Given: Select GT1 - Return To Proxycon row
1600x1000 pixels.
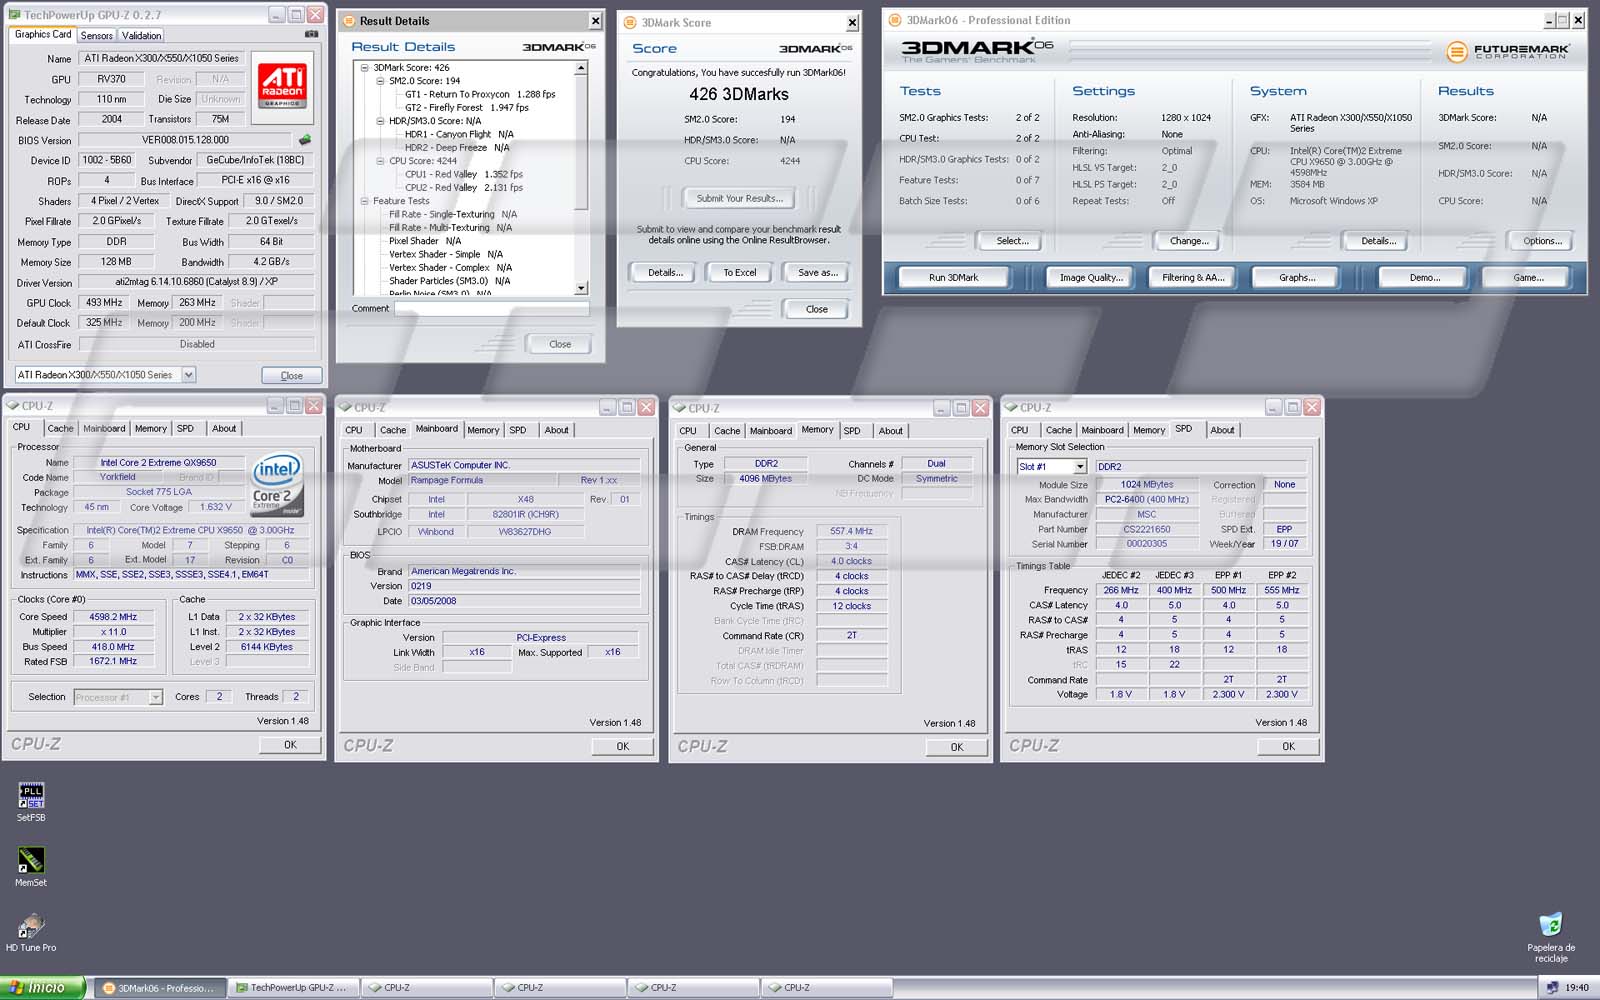Looking at the screenshot, I should 480,94.
